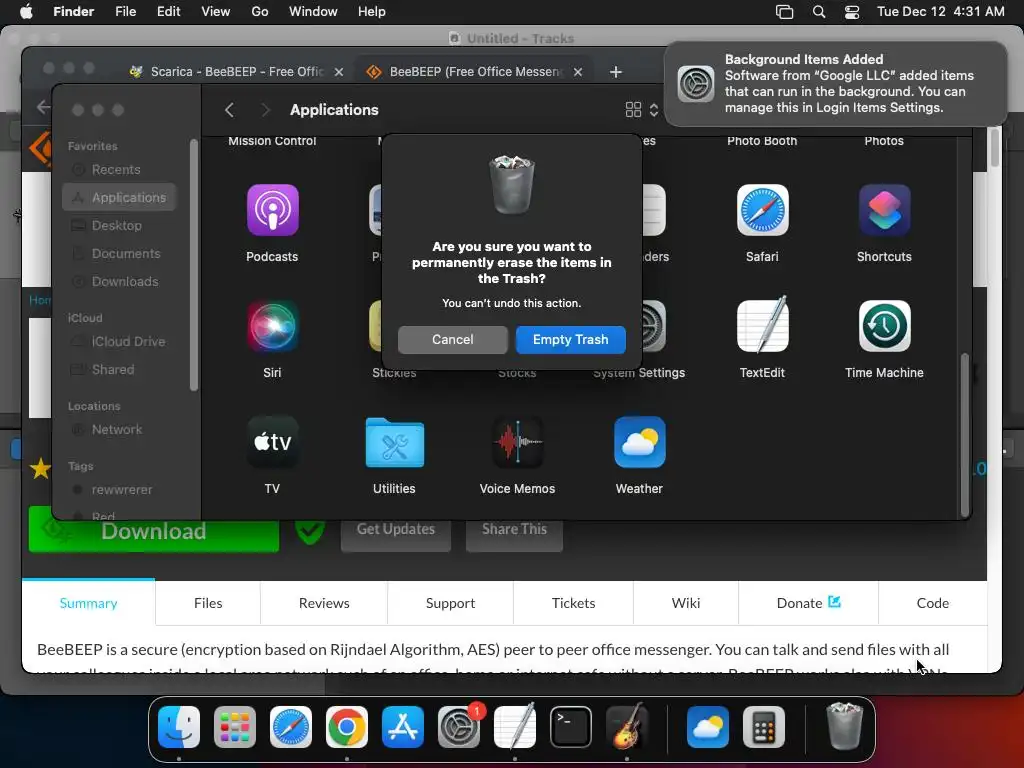The height and width of the screenshot is (768, 1024).
Task: Open the Apple TV app icon
Action: [x=272, y=442]
